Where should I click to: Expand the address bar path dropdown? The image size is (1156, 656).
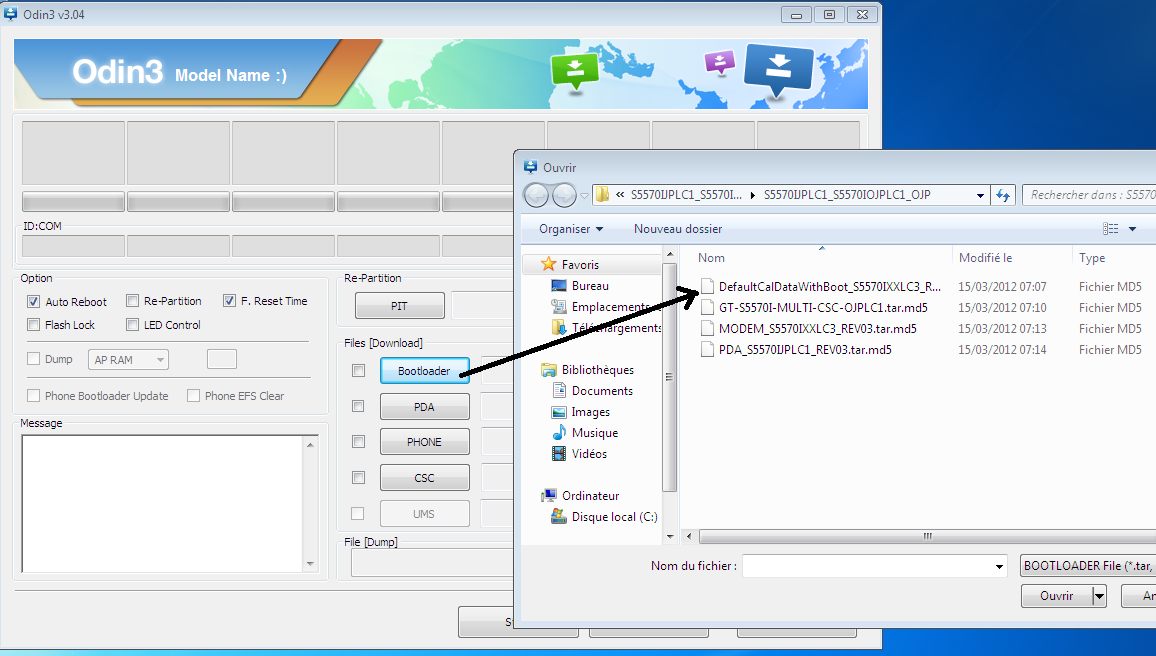[981, 195]
